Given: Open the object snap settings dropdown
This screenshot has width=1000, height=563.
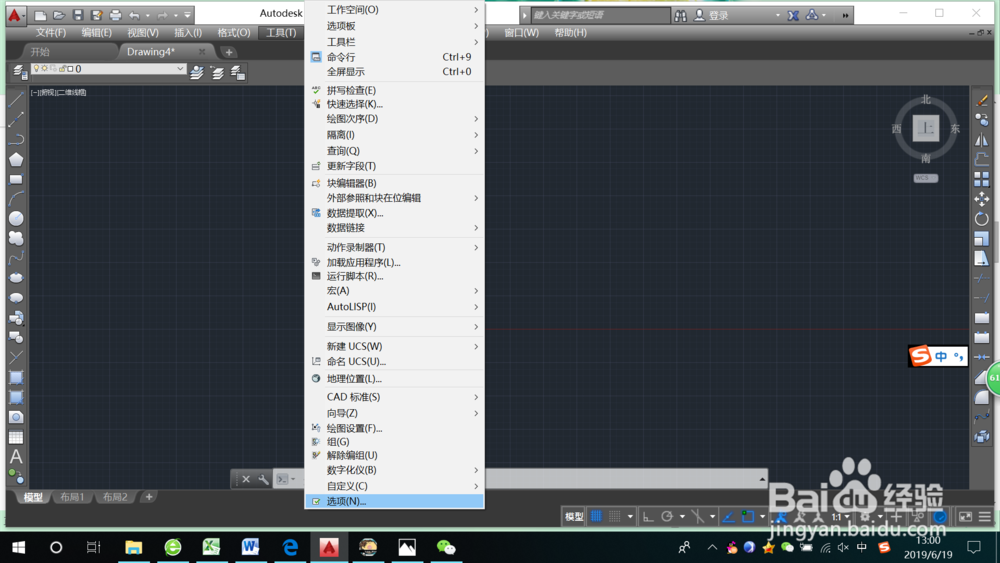Looking at the screenshot, I should (x=762, y=516).
